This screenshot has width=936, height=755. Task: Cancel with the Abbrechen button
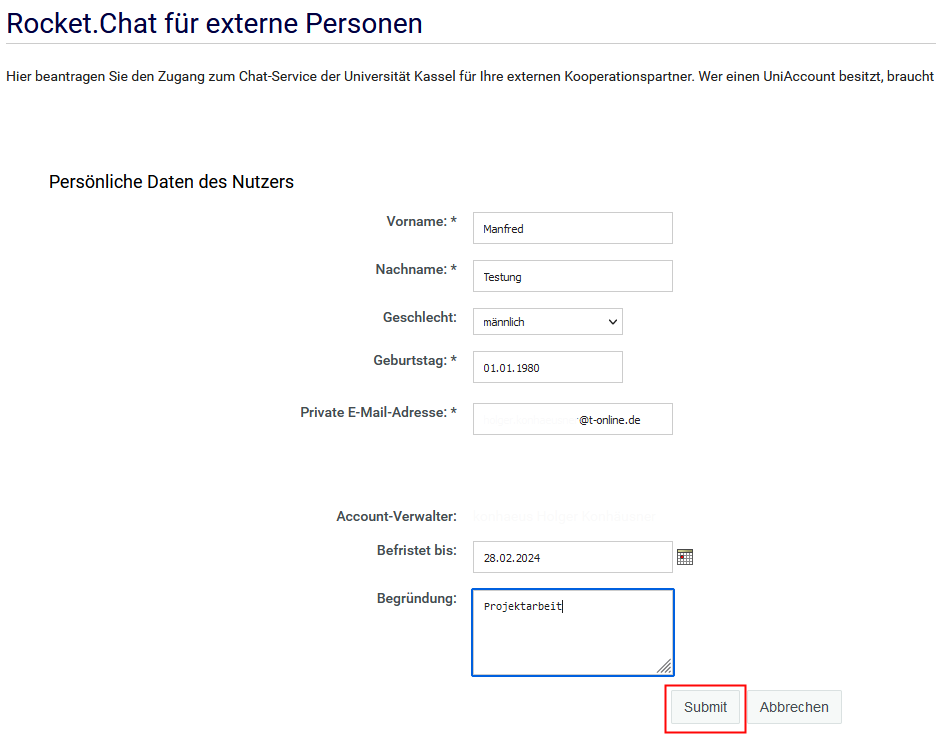[794, 707]
